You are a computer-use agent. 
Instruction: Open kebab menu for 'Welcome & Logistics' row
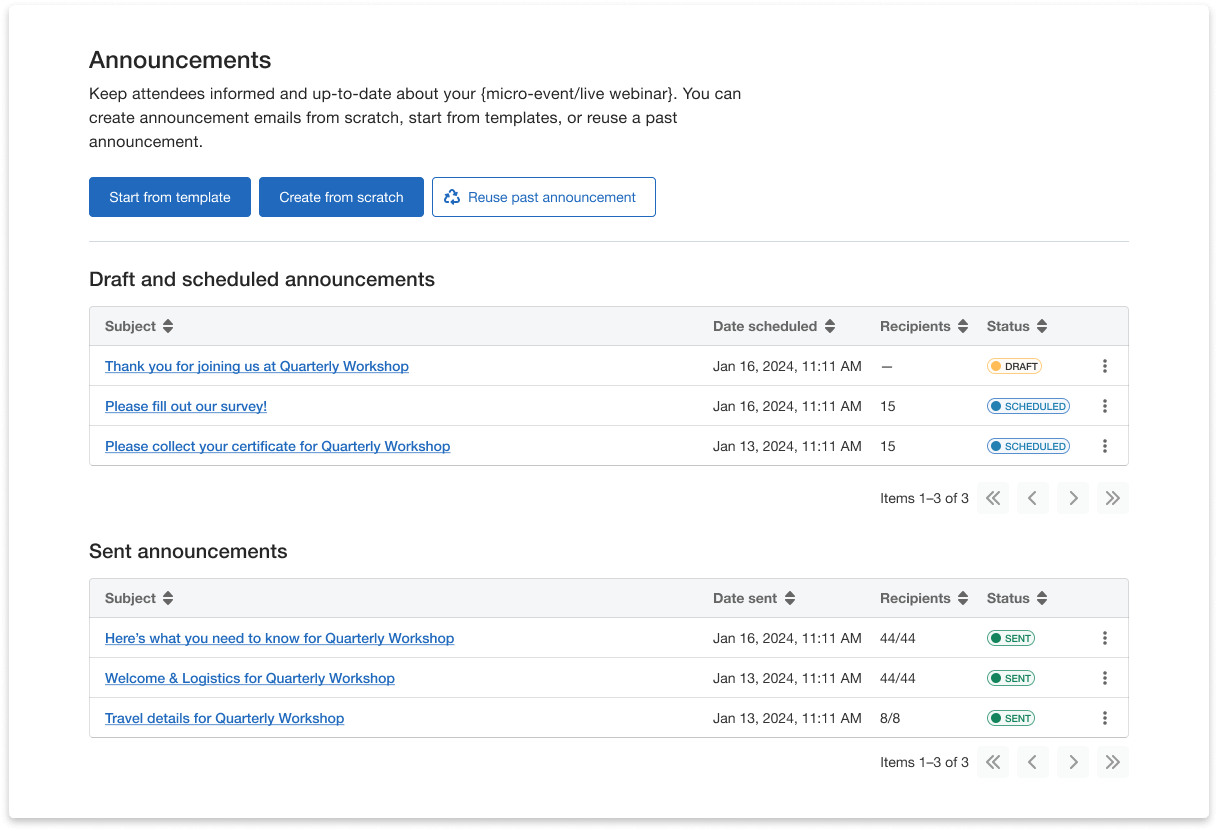pos(1104,678)
